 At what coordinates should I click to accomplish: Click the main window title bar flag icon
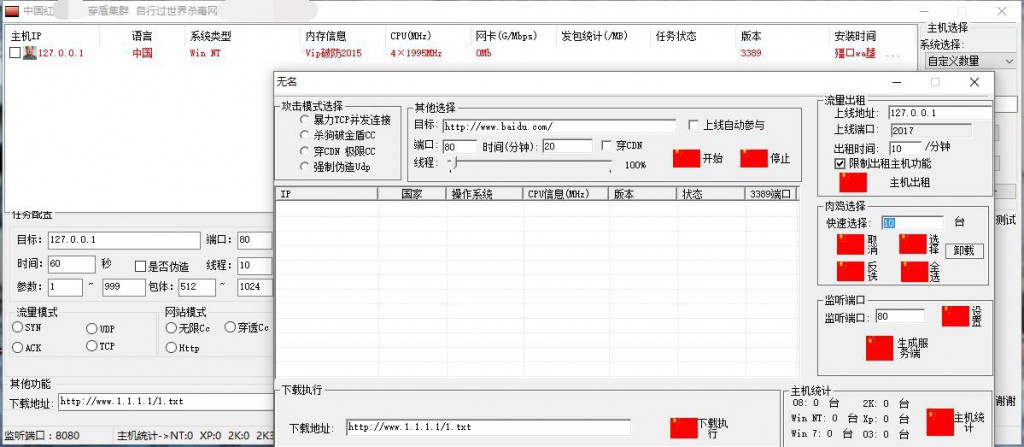click(x=12, y=11)
